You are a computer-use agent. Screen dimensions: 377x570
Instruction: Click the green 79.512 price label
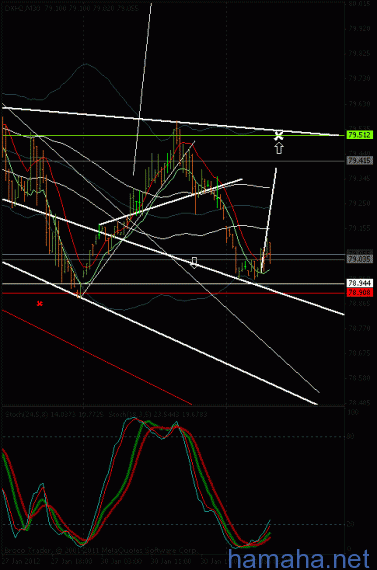click(360, 135)
